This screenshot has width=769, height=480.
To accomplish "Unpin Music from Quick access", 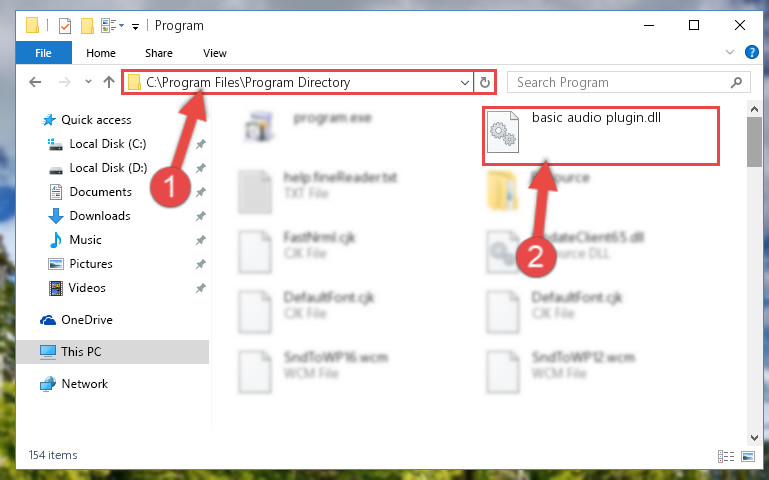I will coord(201,240).
